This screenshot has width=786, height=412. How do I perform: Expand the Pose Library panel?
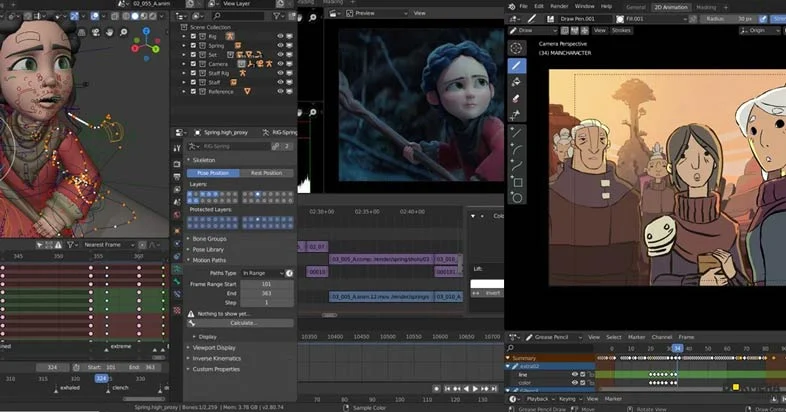(208, 249)
